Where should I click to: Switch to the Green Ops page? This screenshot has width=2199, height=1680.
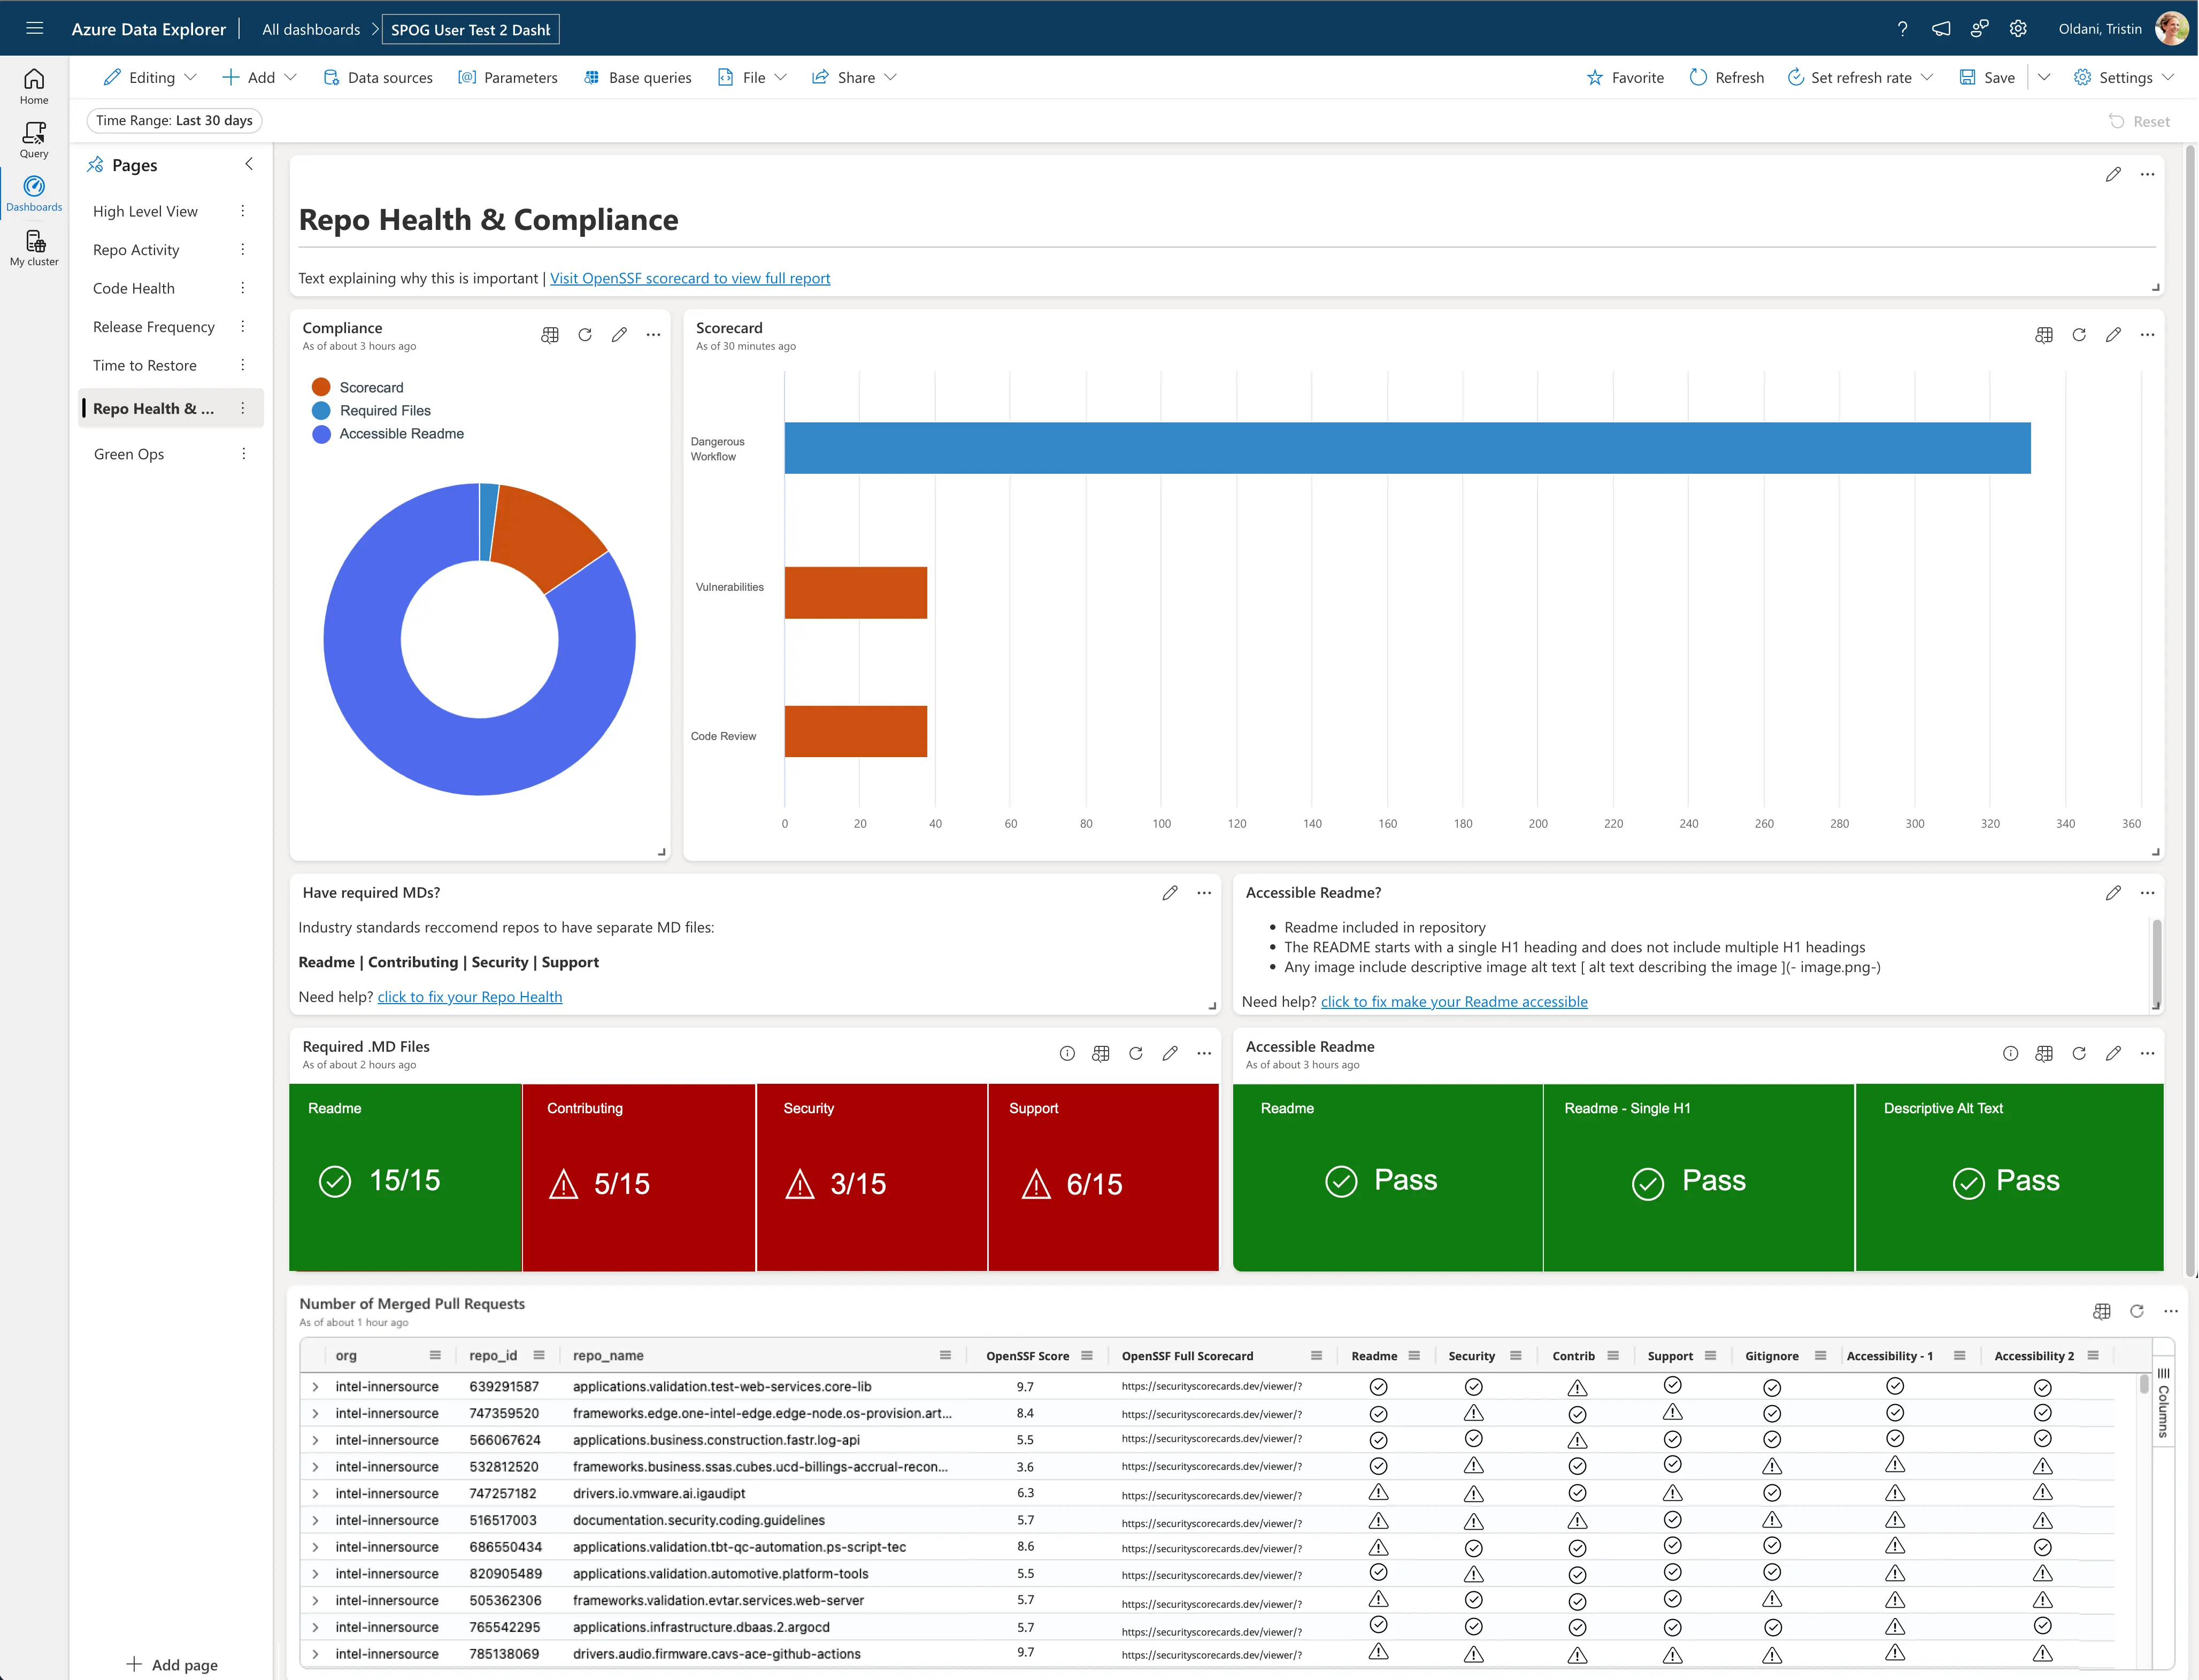128,453
